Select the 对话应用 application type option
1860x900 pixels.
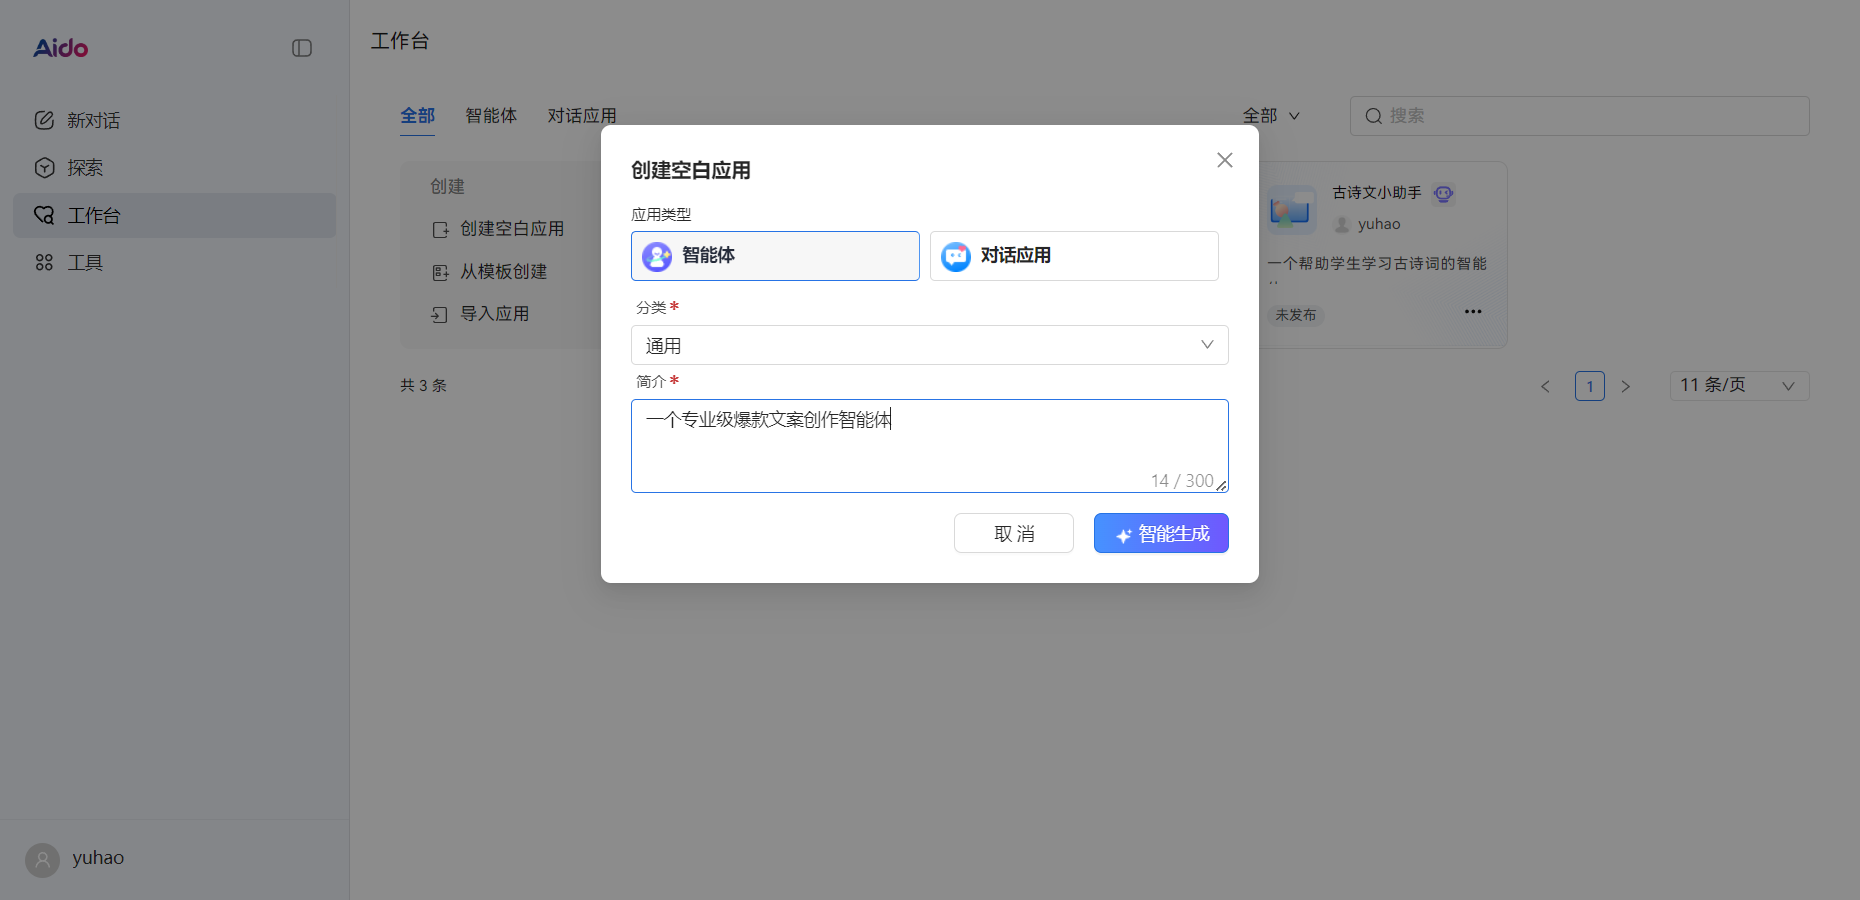[1073, 256]
